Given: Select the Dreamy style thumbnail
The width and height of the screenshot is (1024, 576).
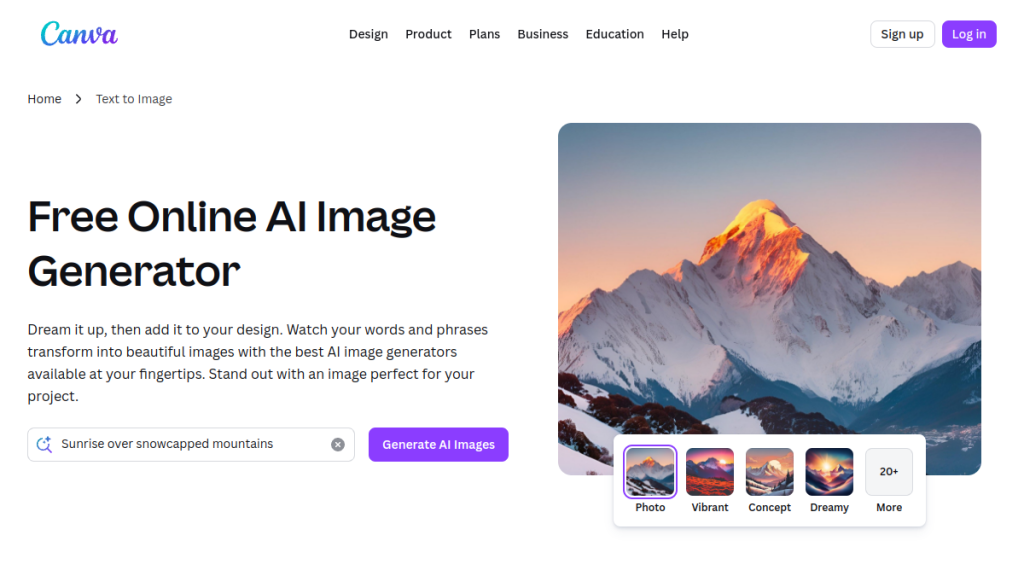Looking at the screenshot, I should 829,472.
